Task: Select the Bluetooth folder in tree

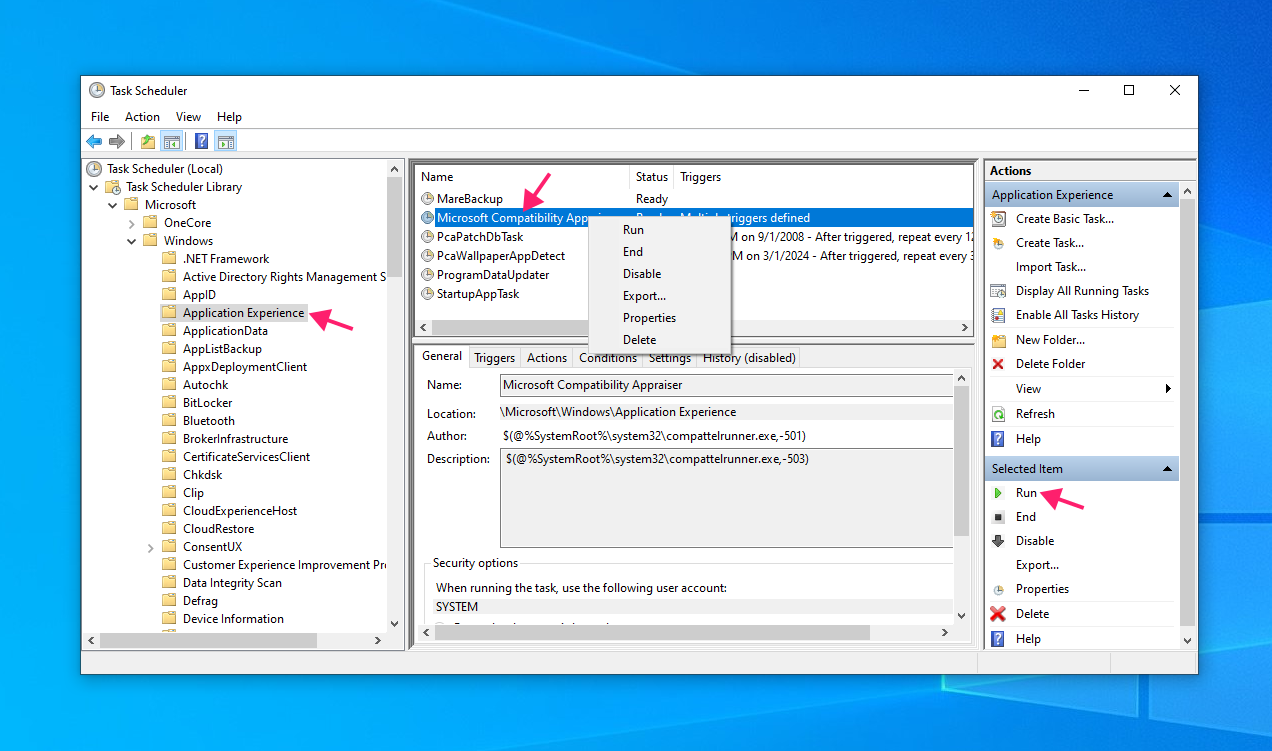Action: click(208, 421)
